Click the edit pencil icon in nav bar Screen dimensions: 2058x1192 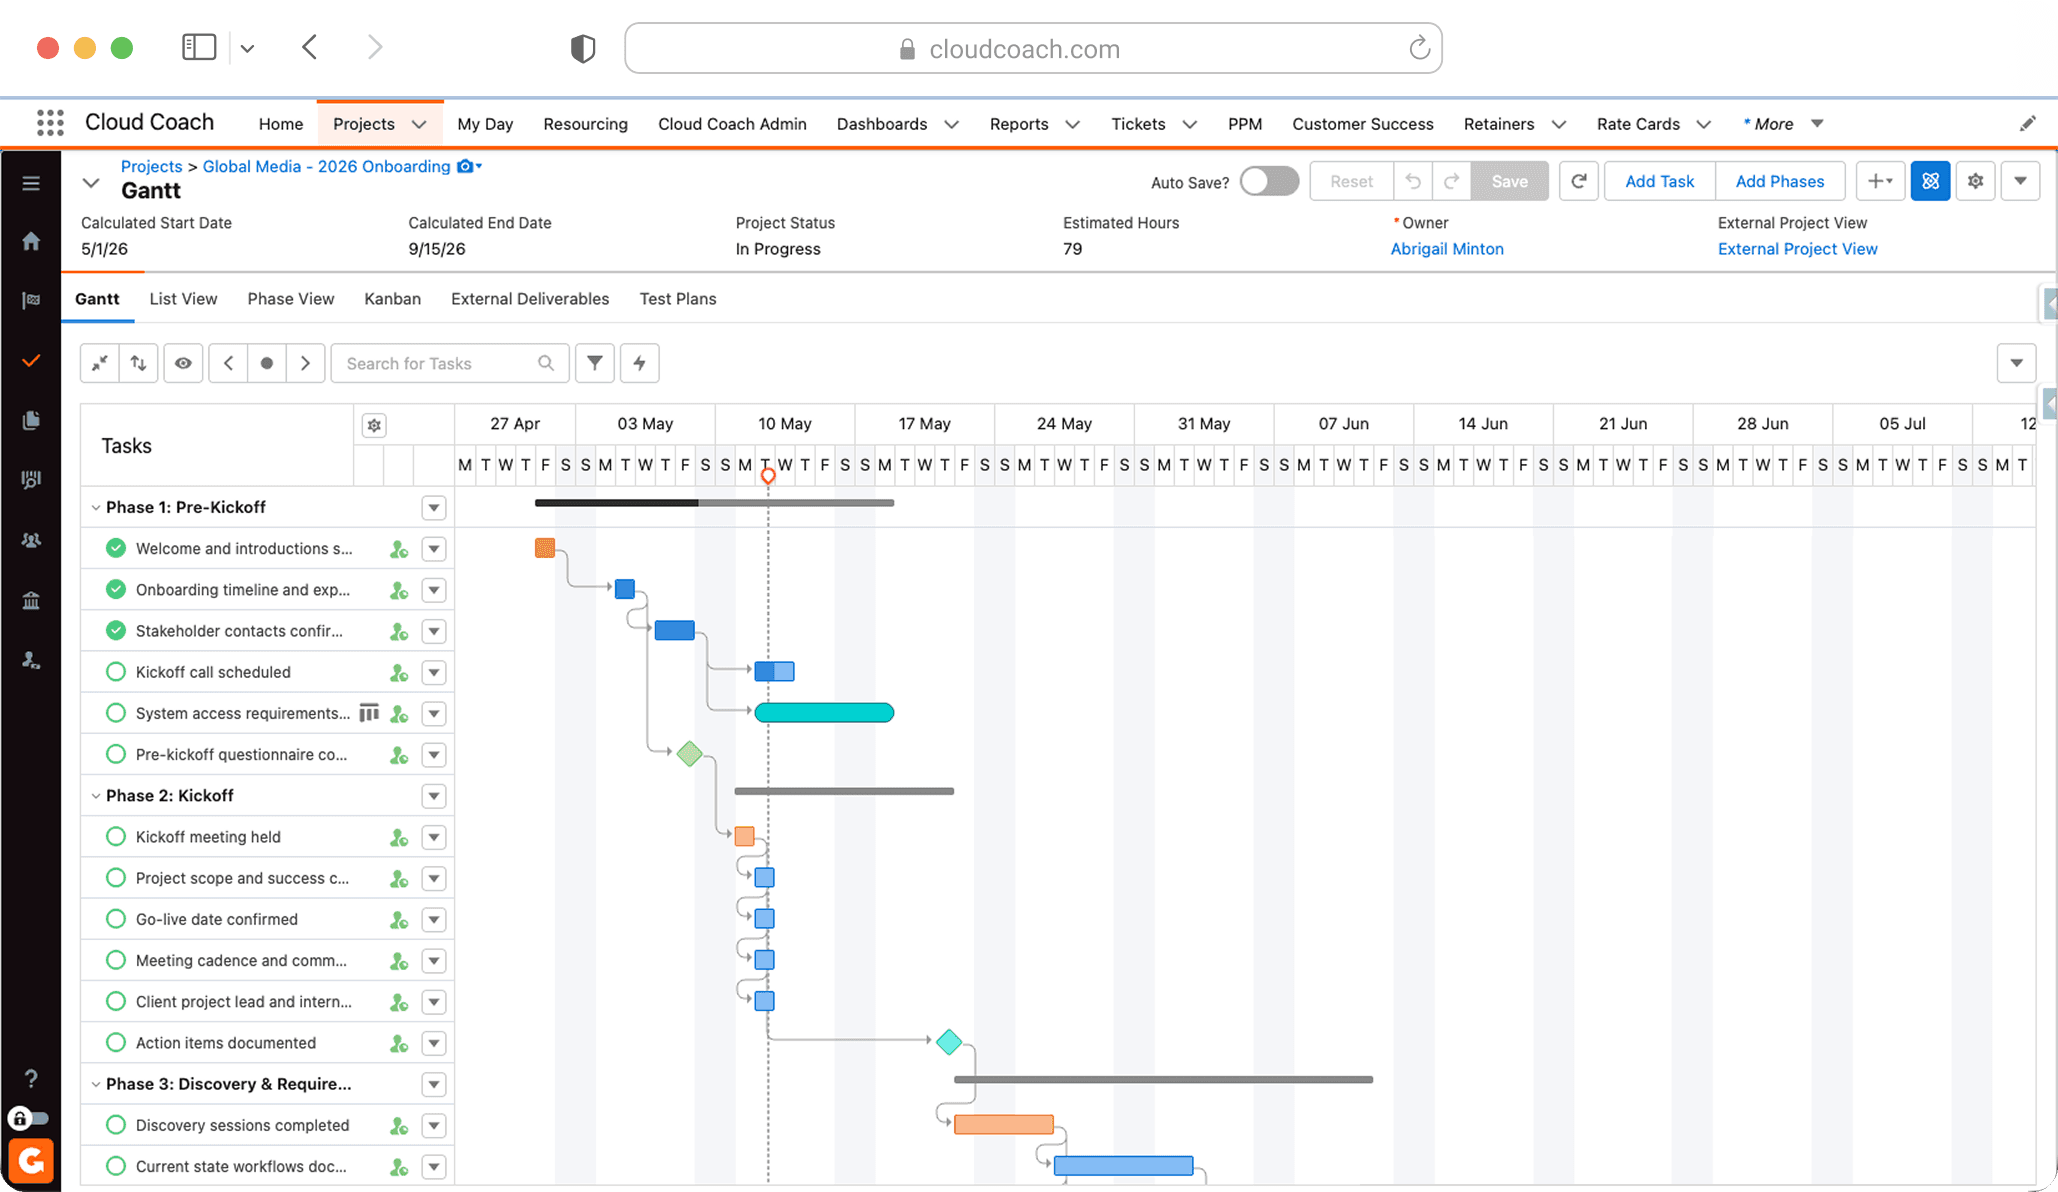(2027, 123)
